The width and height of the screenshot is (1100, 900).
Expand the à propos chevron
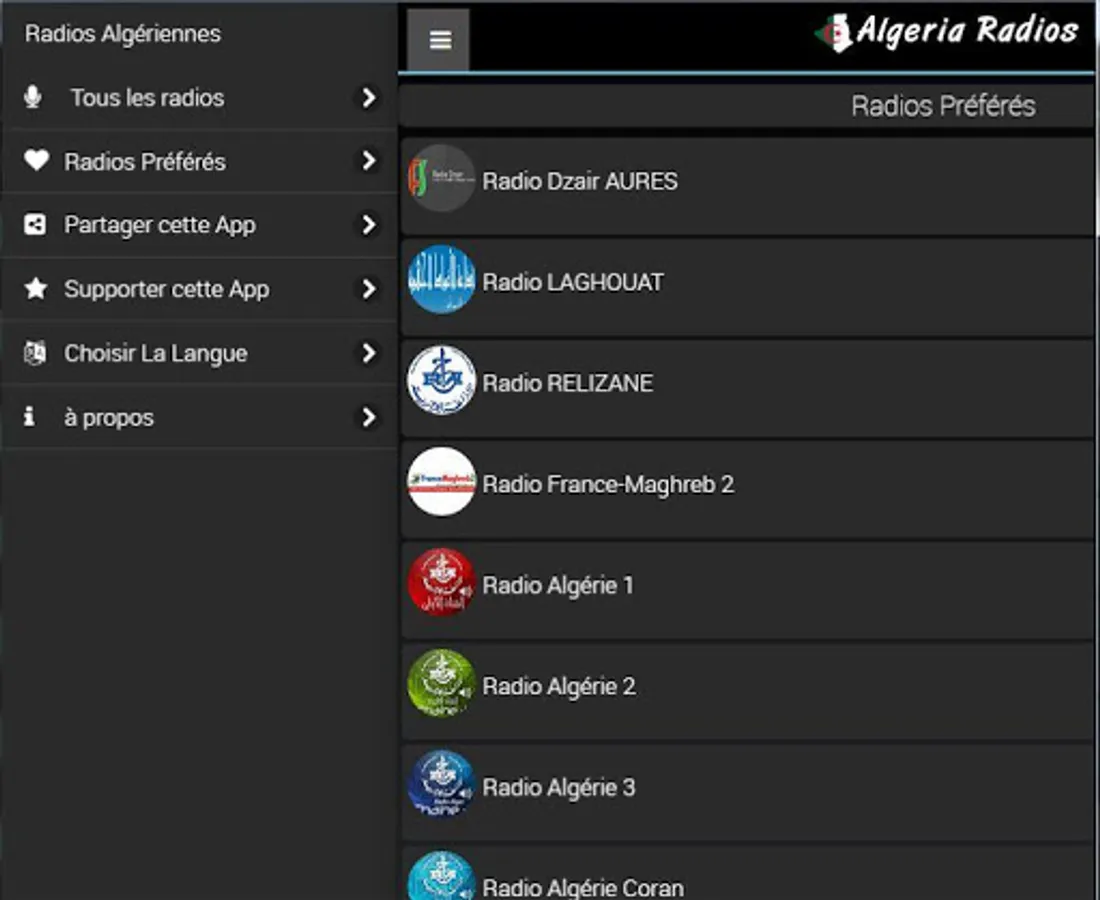pos(368,417)
